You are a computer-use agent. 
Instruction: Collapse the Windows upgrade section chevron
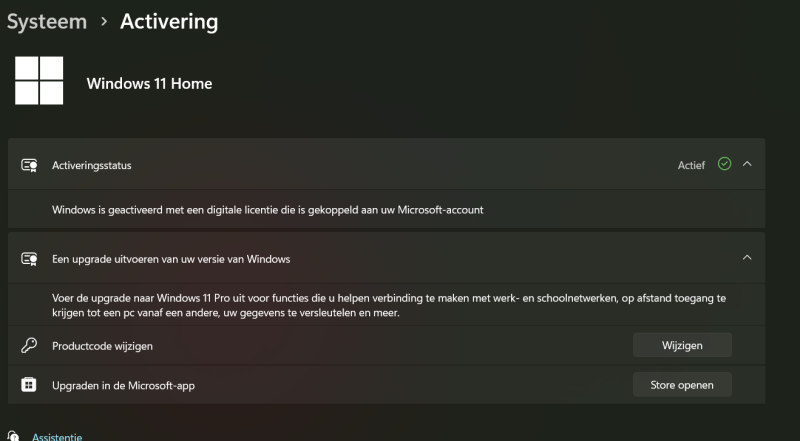point(747,258)
